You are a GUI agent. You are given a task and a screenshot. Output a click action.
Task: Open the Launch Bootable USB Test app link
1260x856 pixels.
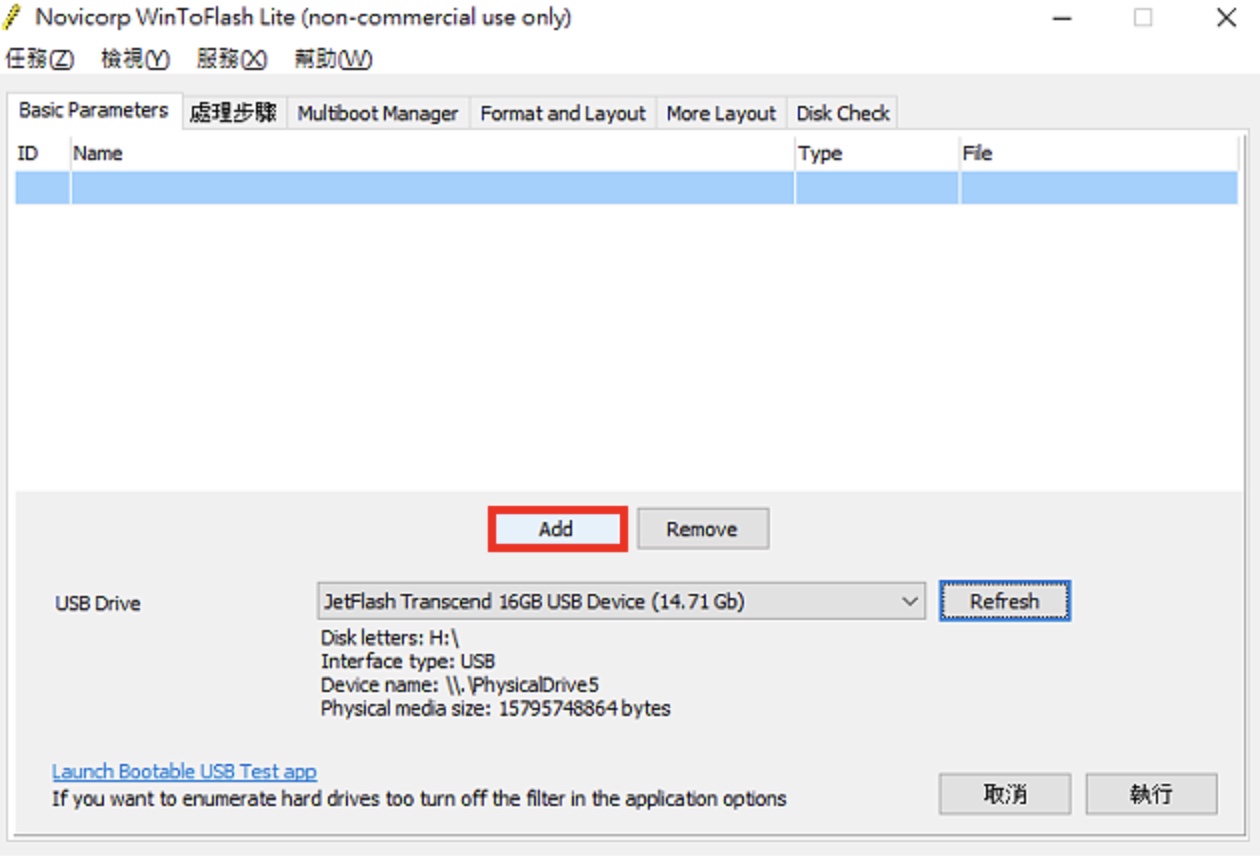pyautogui.click(x=184, y=771)
